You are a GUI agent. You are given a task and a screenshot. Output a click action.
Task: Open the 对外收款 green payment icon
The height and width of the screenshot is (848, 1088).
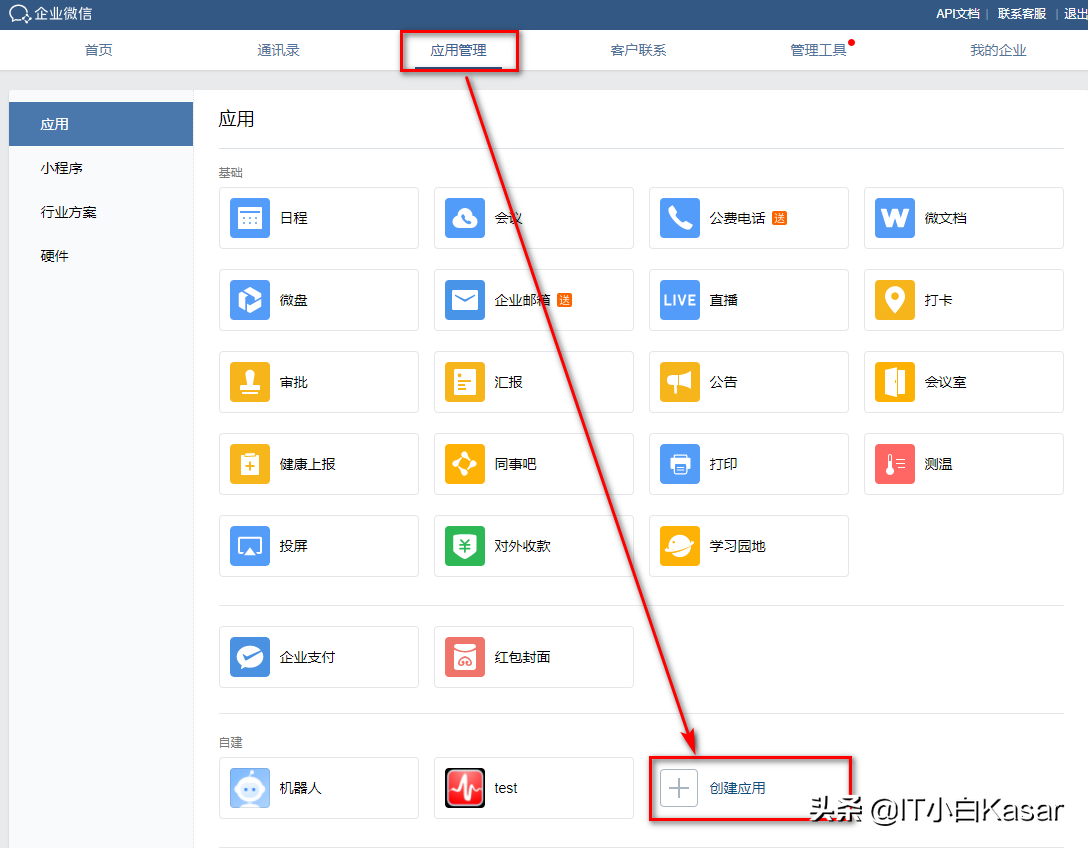tap(465, 546)
